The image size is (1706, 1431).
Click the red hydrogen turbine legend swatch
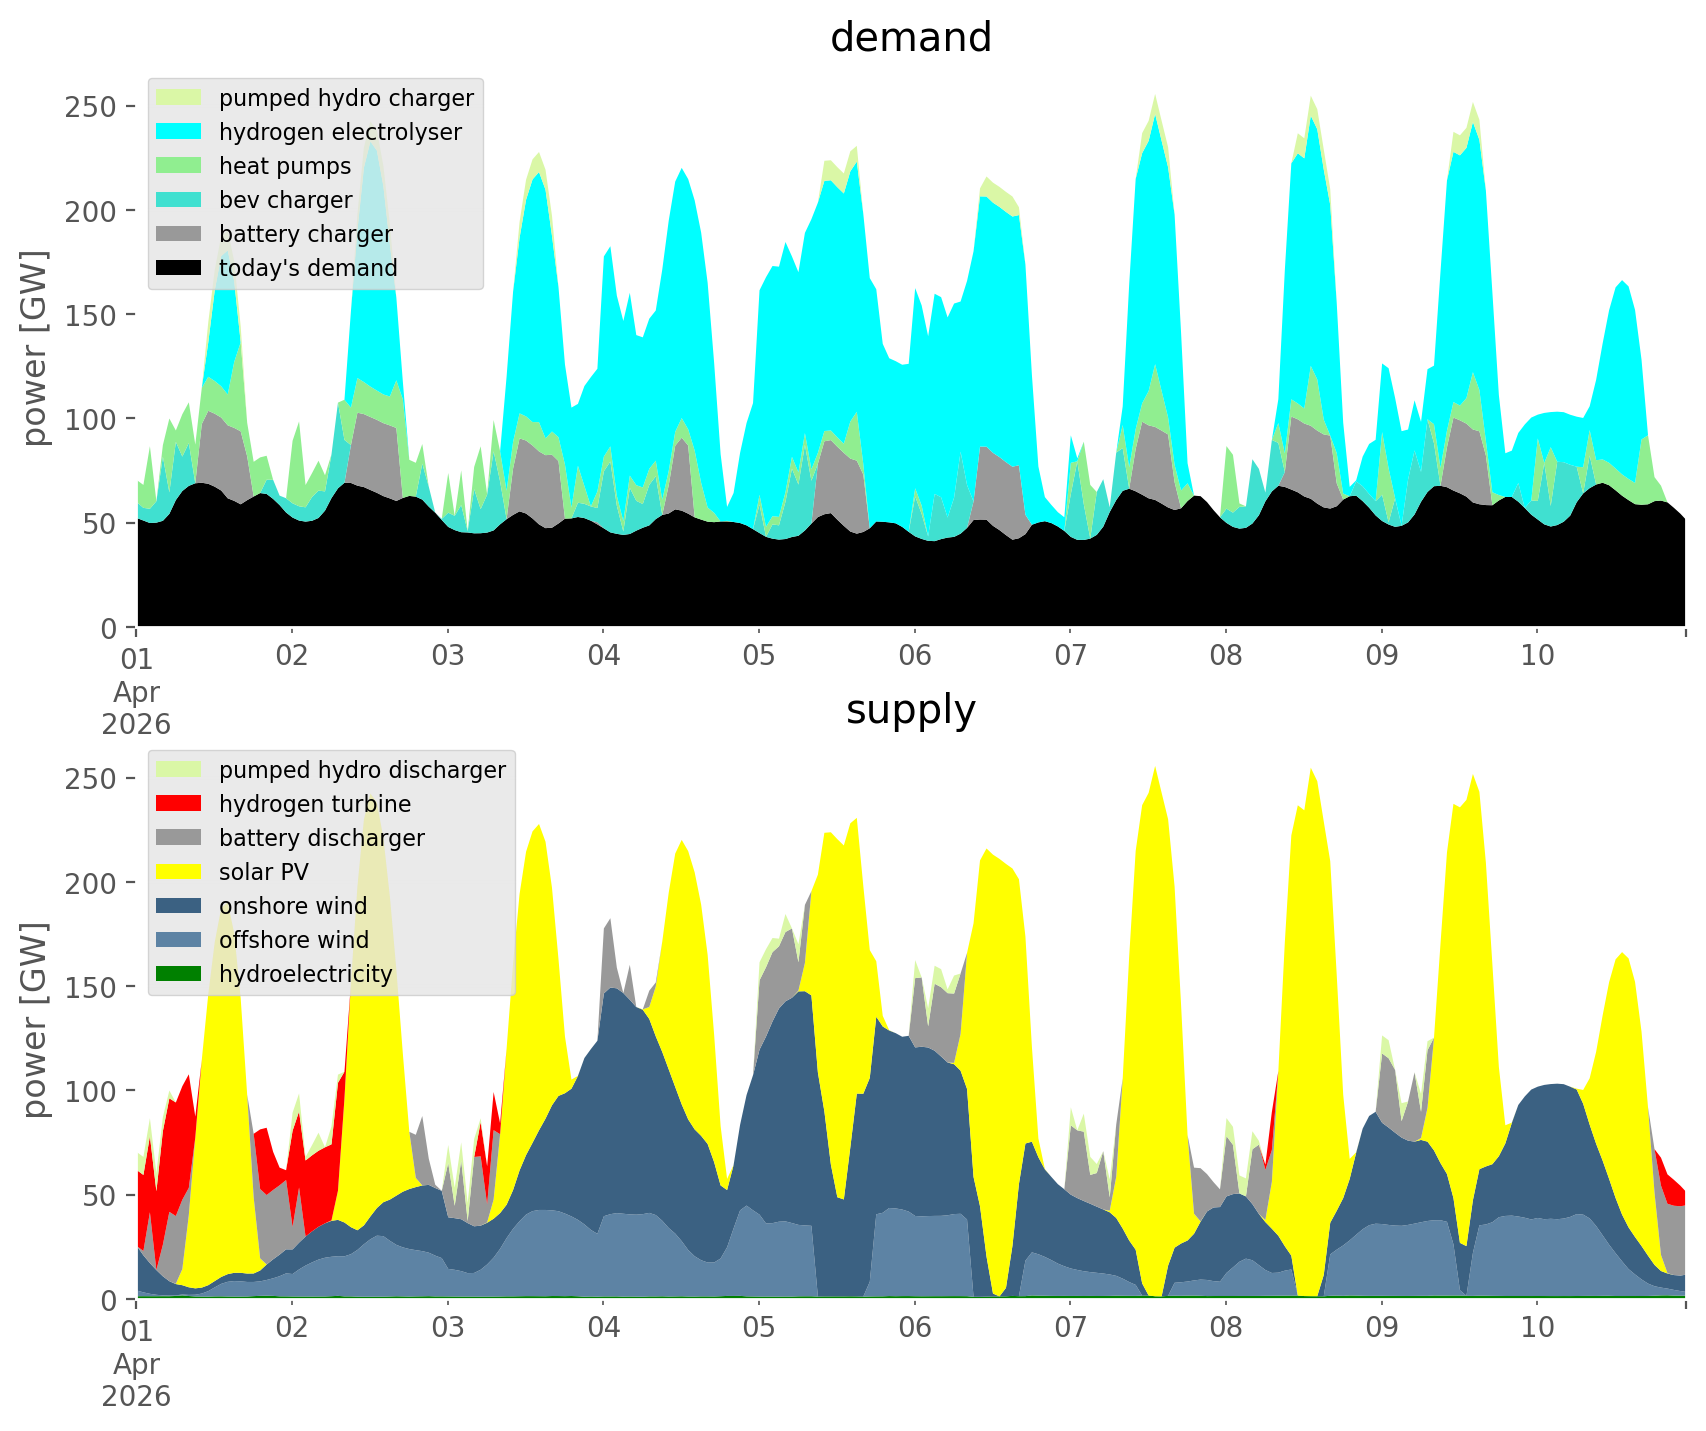180,804
